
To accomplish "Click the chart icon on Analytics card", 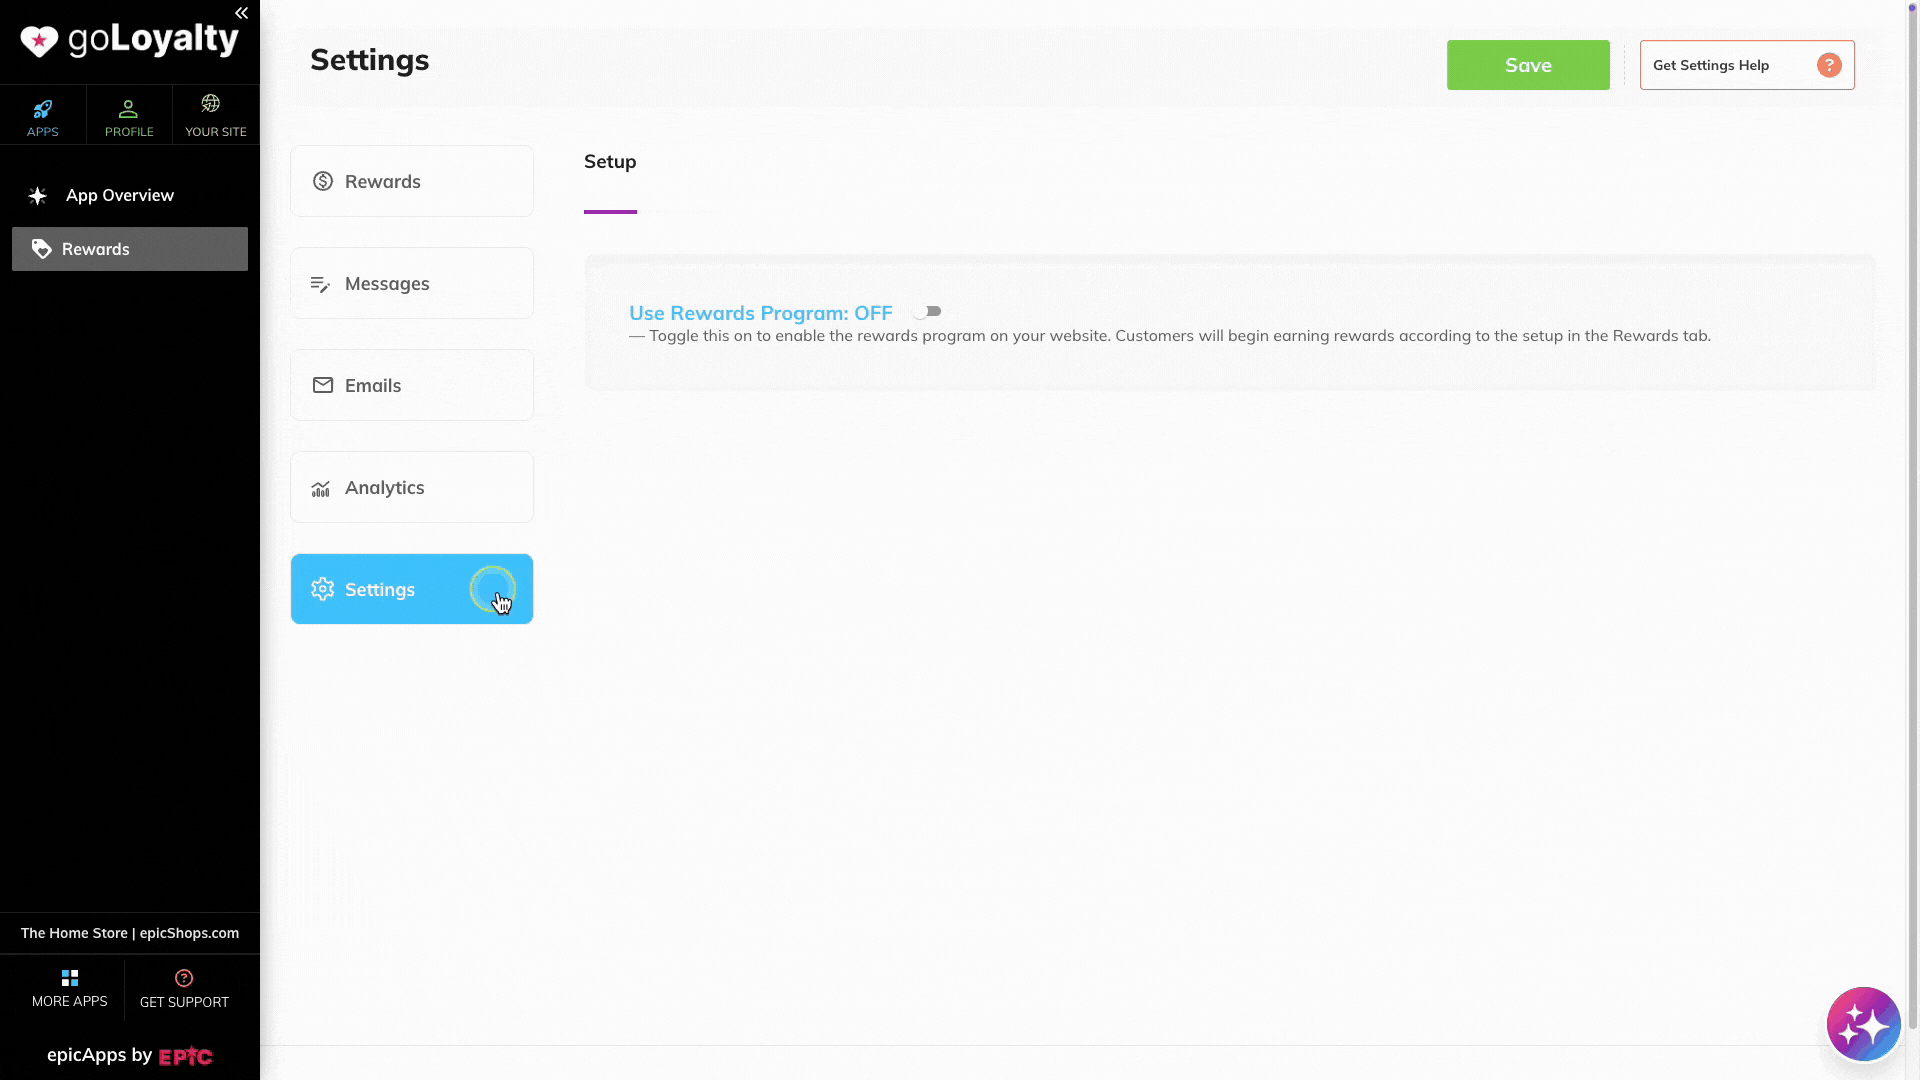I will 320,488.
